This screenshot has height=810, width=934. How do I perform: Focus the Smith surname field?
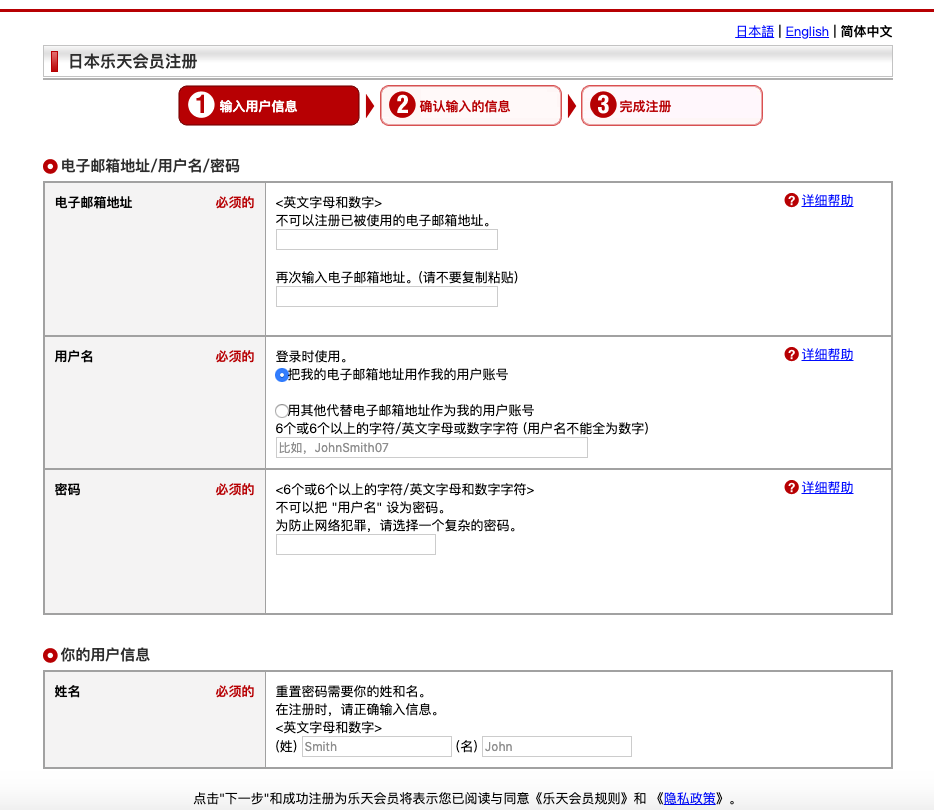point(376,747)
